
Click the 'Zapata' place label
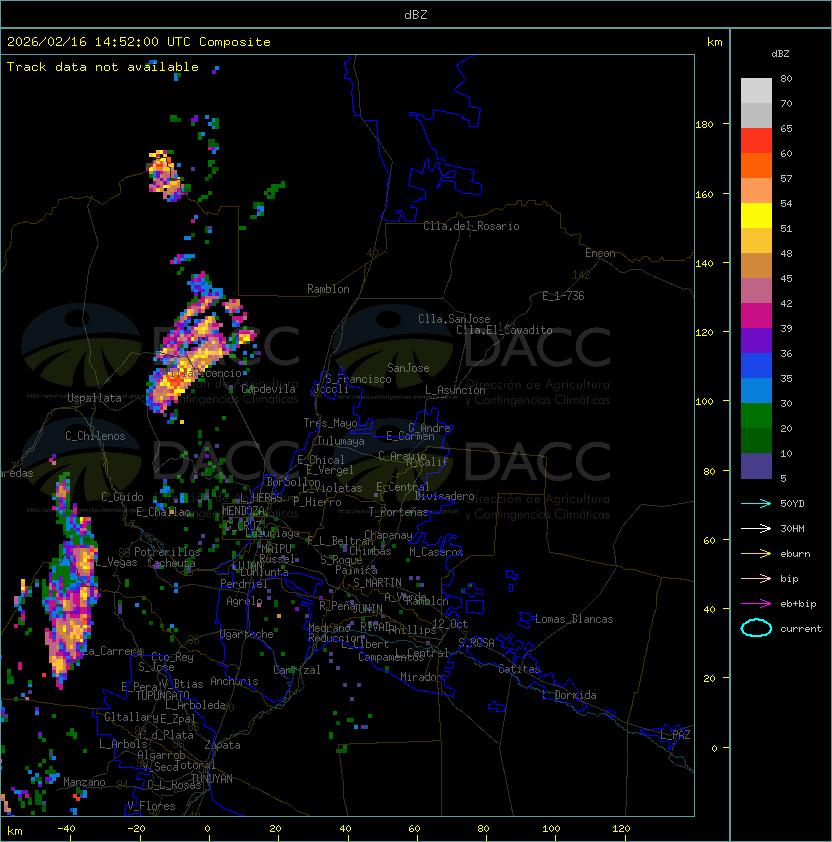pos(222,745)
